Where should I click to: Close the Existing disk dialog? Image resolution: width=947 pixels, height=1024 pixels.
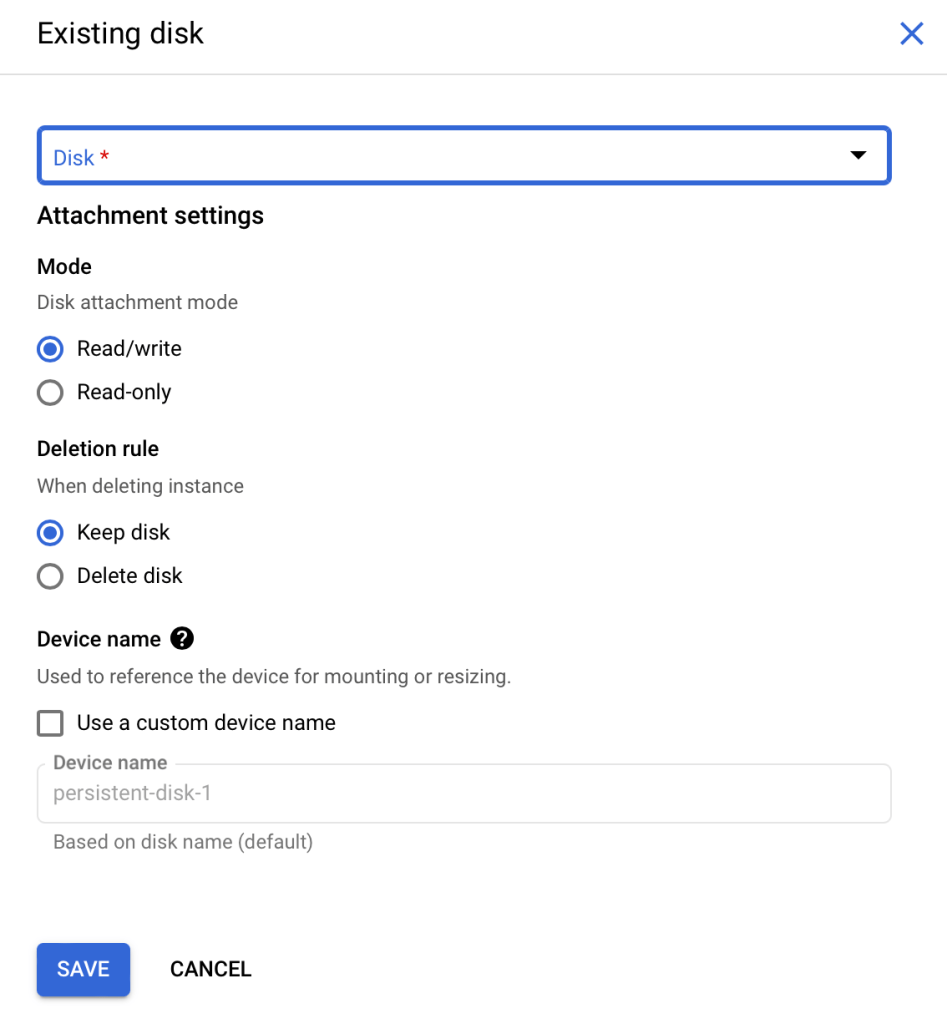coord(911,34)
